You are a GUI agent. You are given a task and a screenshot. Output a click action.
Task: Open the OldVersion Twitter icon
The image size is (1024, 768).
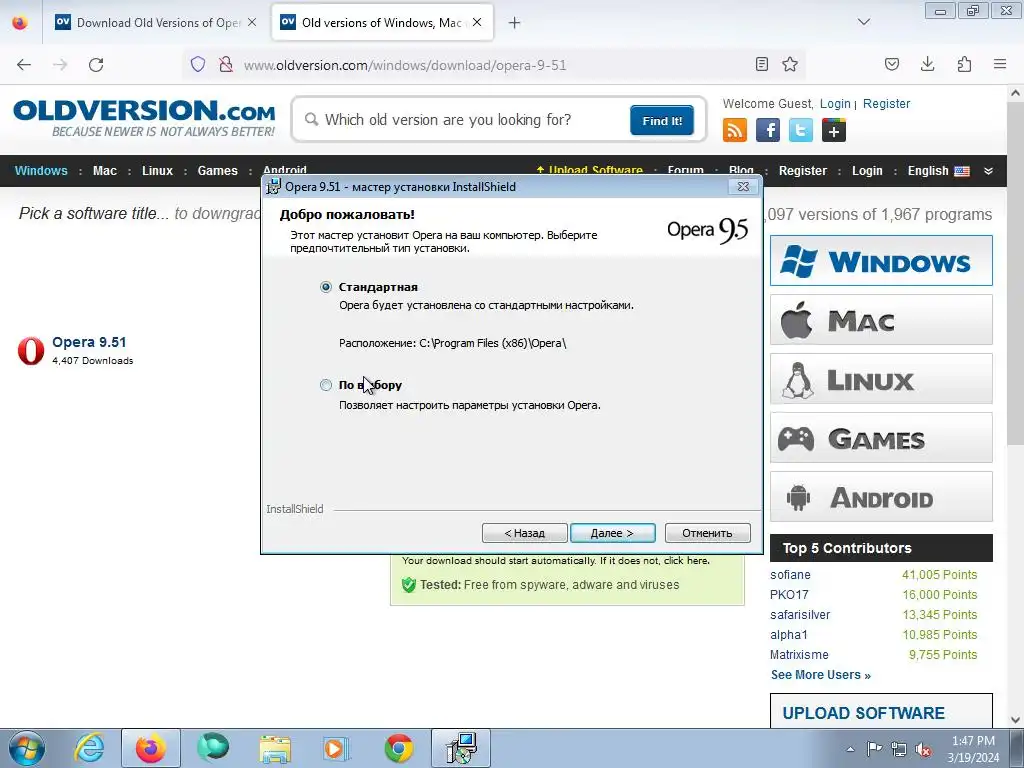pos(801,130)
